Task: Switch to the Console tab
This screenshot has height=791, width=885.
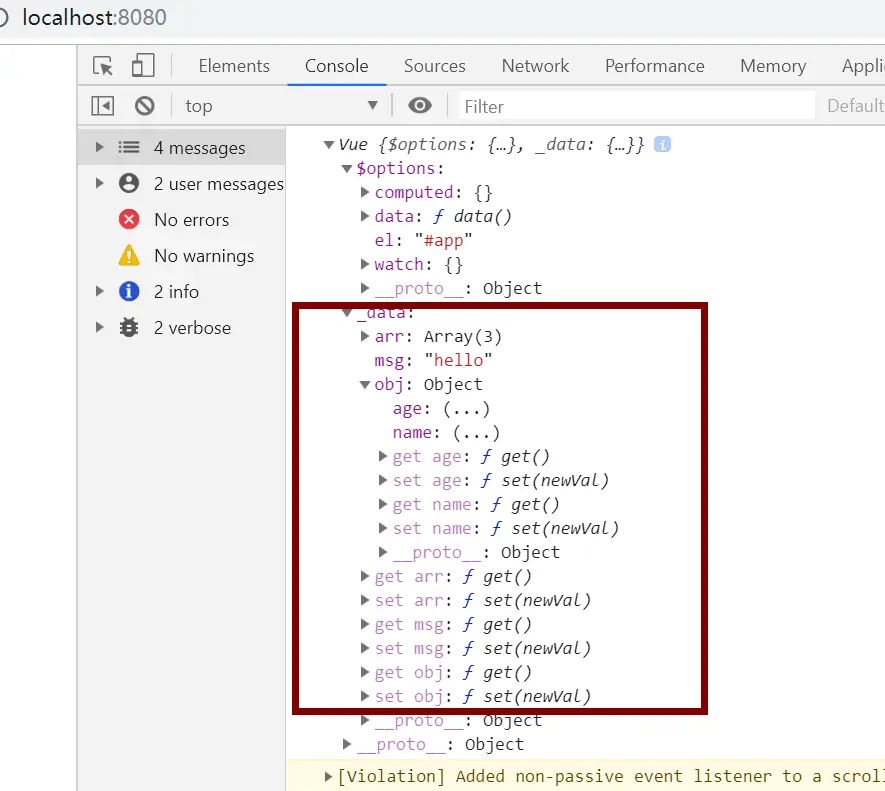Action: pyautogui.click(x=336, y=66)
